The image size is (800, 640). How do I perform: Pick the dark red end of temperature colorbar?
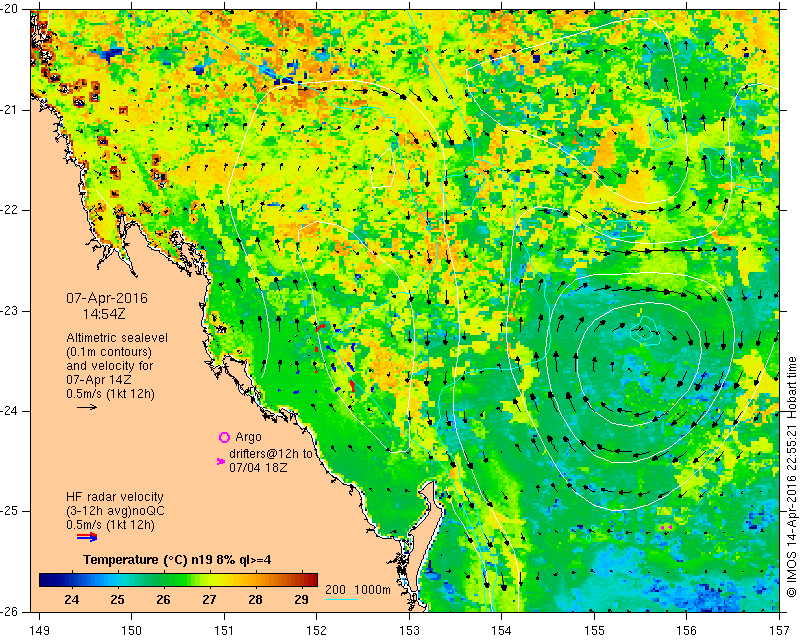click(313, 580)
